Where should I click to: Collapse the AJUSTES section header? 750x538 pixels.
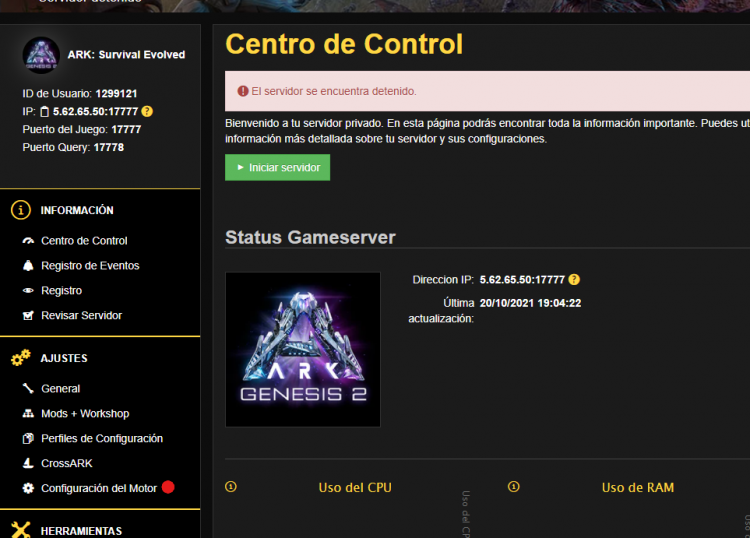(x=64, y=358)
